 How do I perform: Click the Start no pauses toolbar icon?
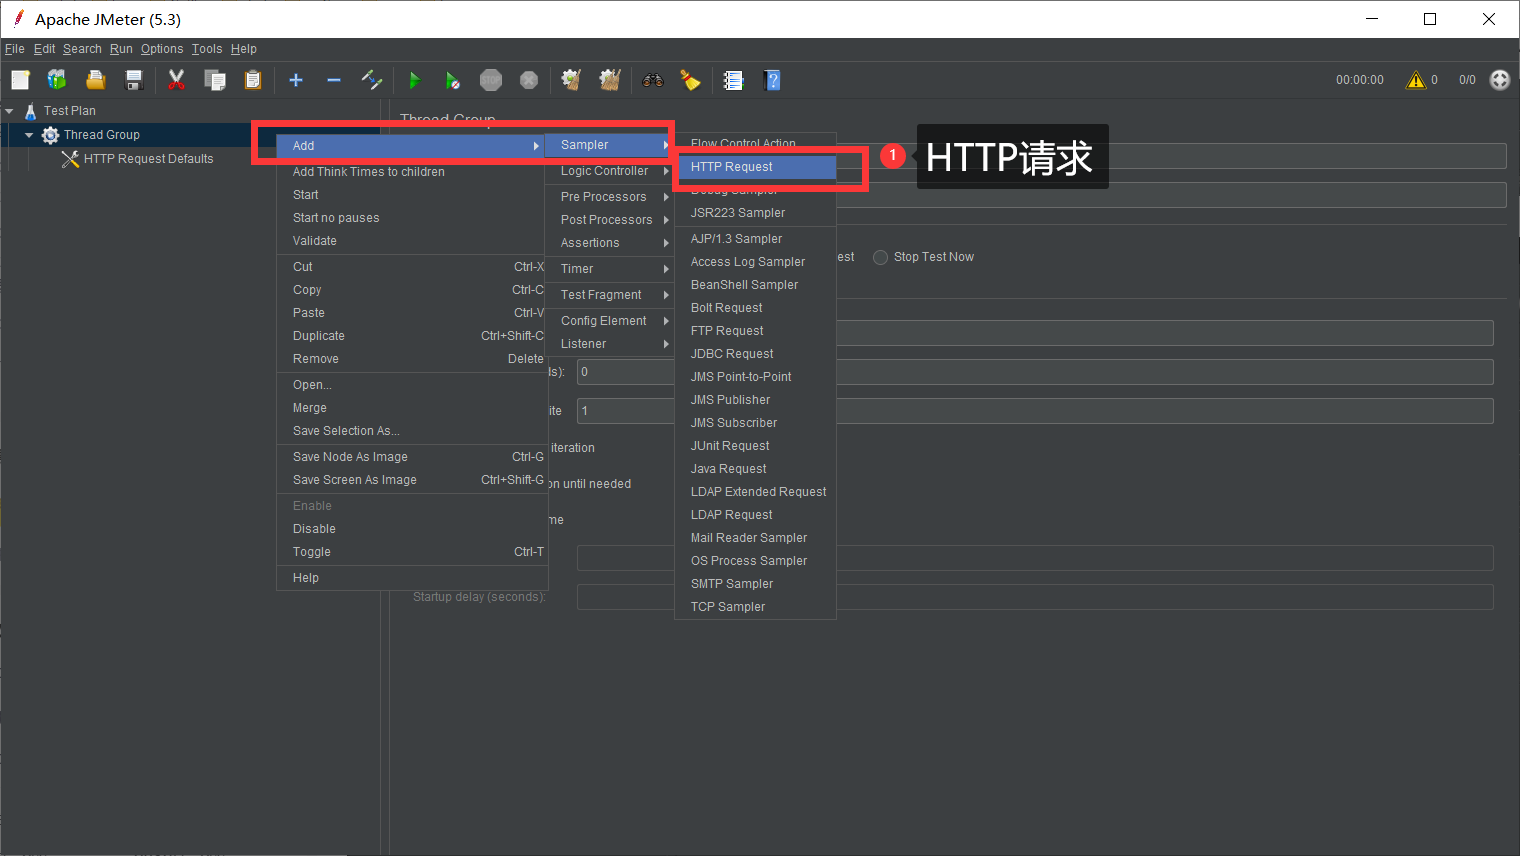[453, 80]
